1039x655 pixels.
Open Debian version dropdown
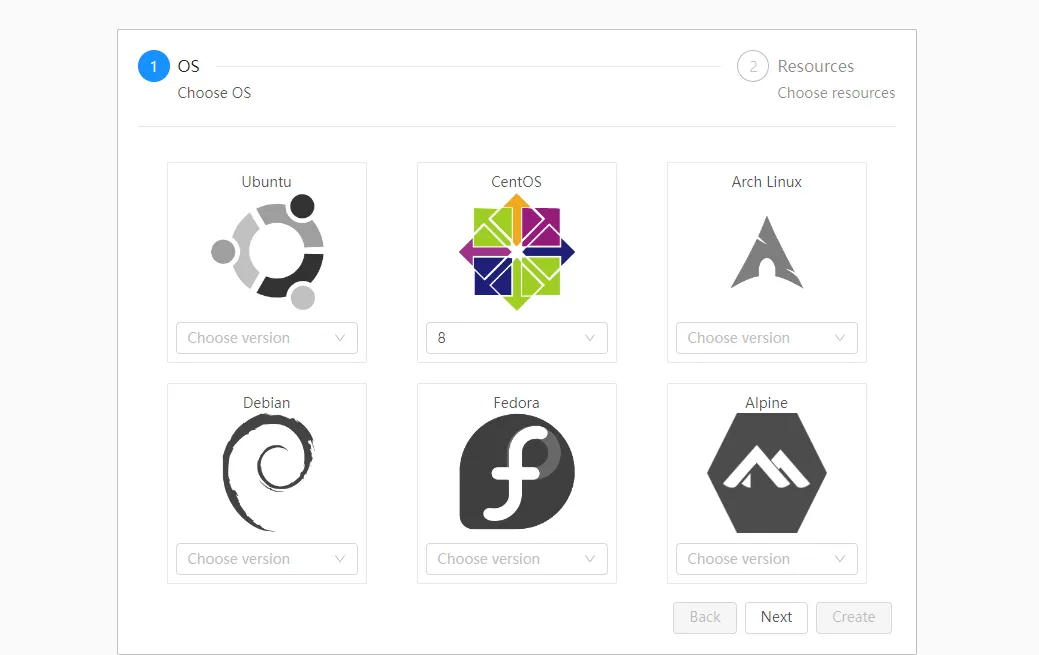click(267, 559)
